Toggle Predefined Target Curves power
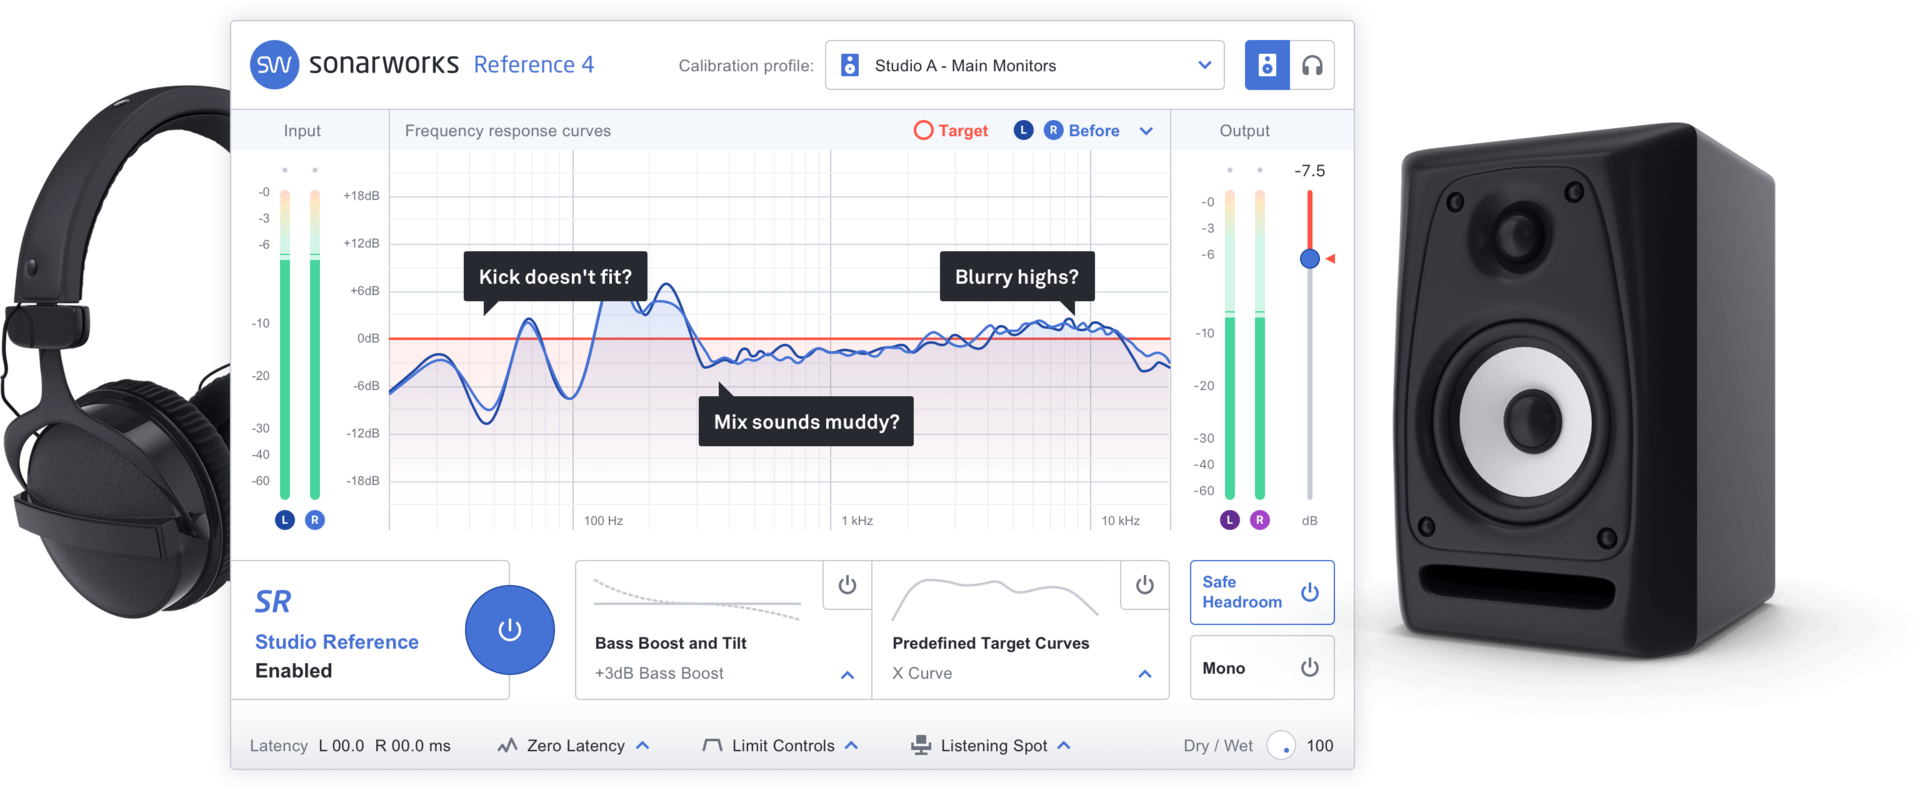 point(1145,585)
